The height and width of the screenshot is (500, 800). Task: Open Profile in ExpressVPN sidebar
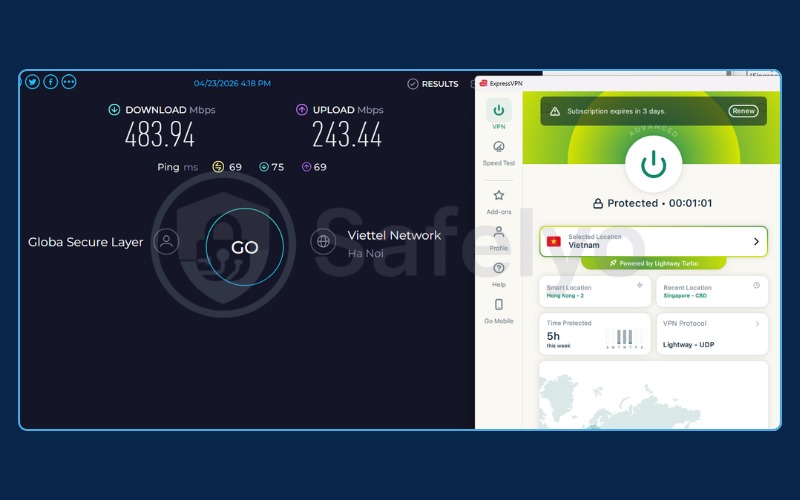(x=498, y=239)
